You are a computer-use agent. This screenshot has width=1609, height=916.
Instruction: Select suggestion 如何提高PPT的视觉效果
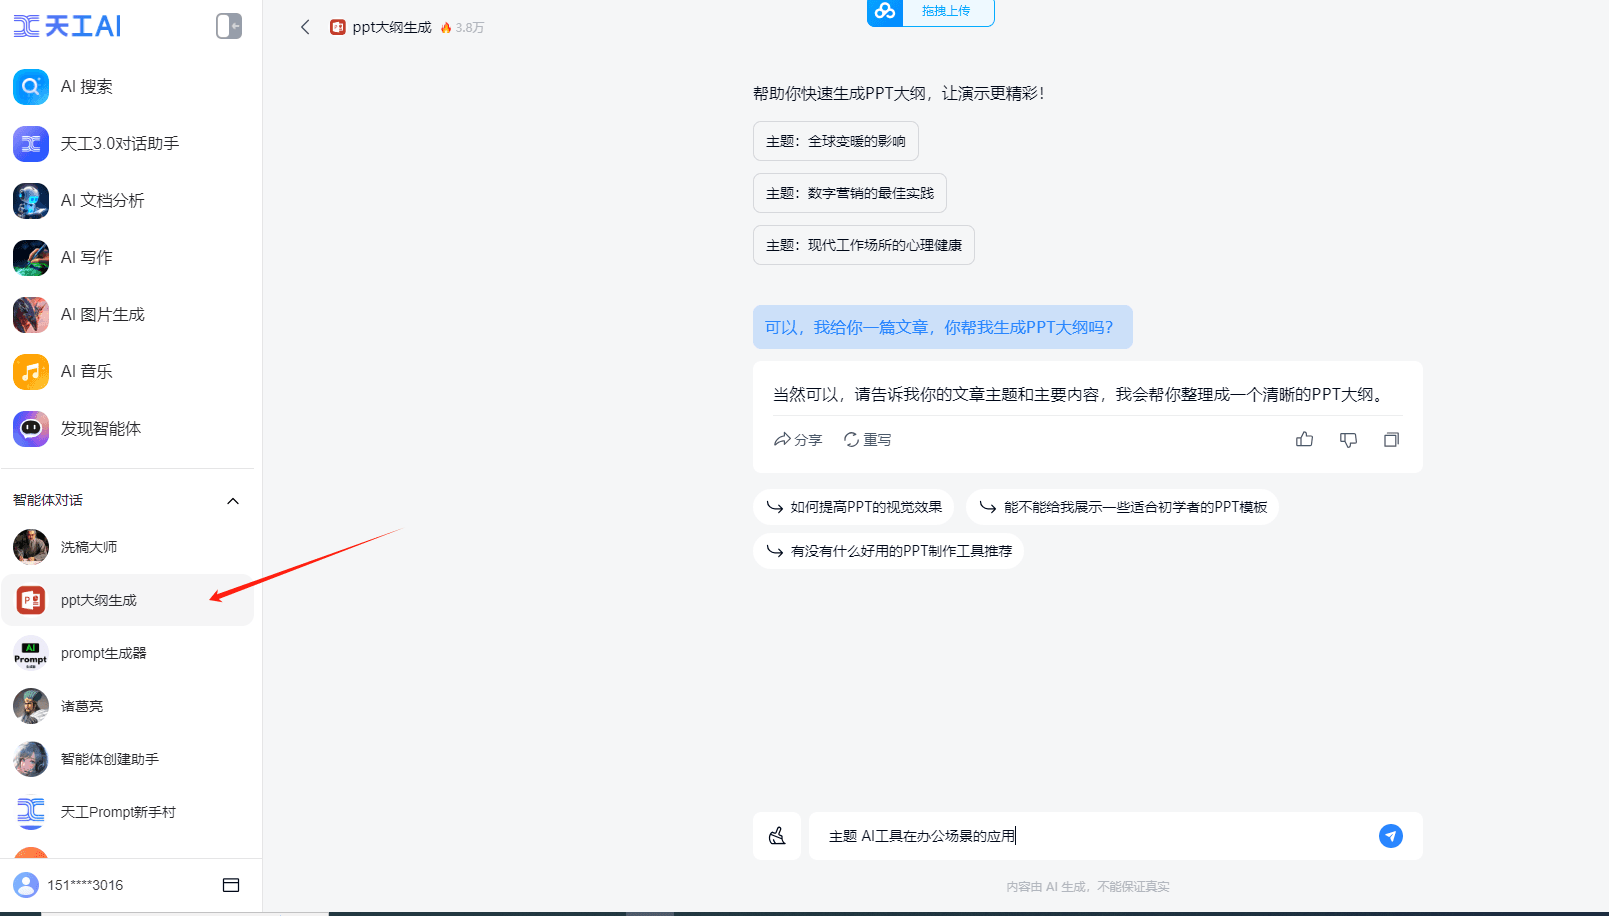(853, 507)
